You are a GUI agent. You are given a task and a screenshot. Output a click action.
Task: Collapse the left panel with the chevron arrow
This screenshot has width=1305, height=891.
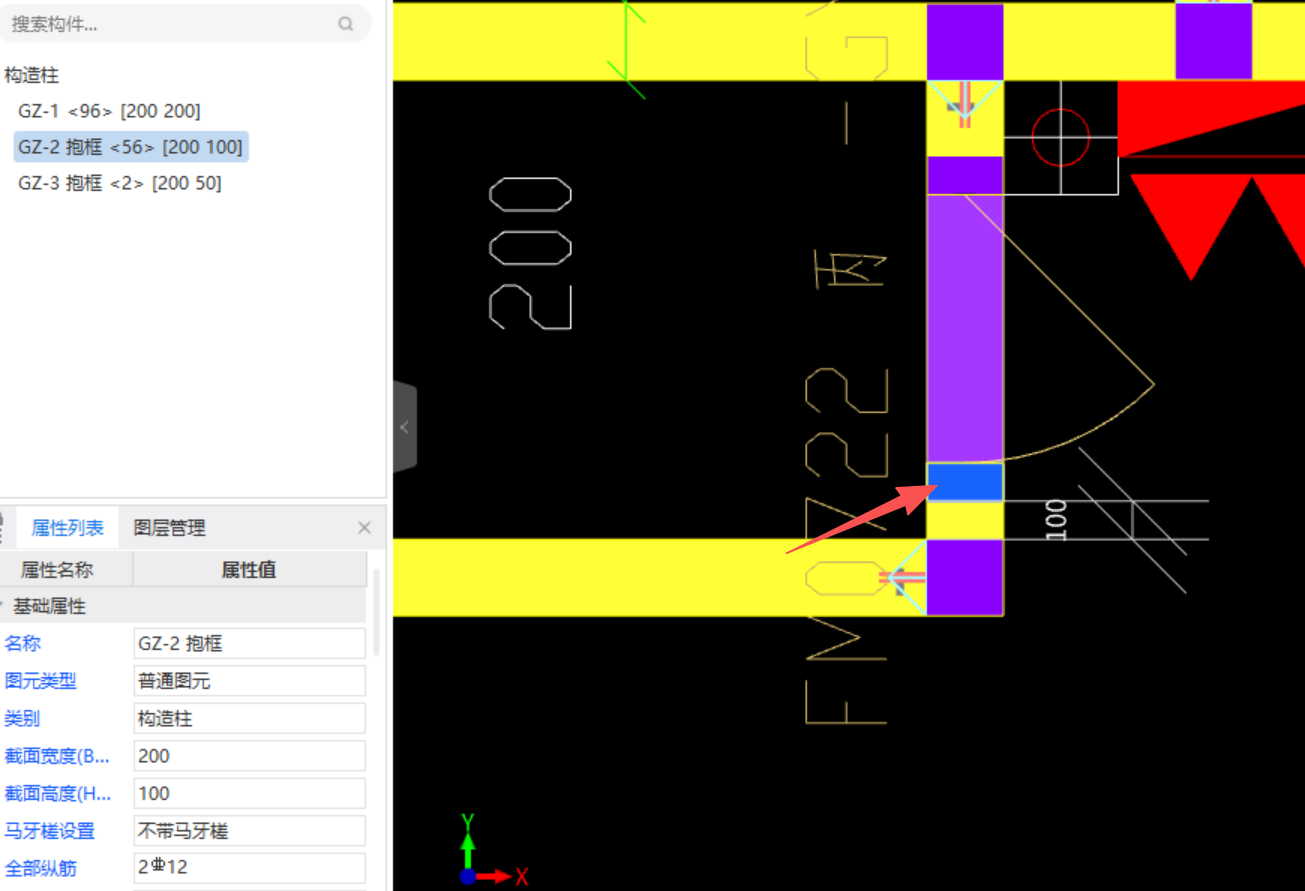[x=404, y=425]
